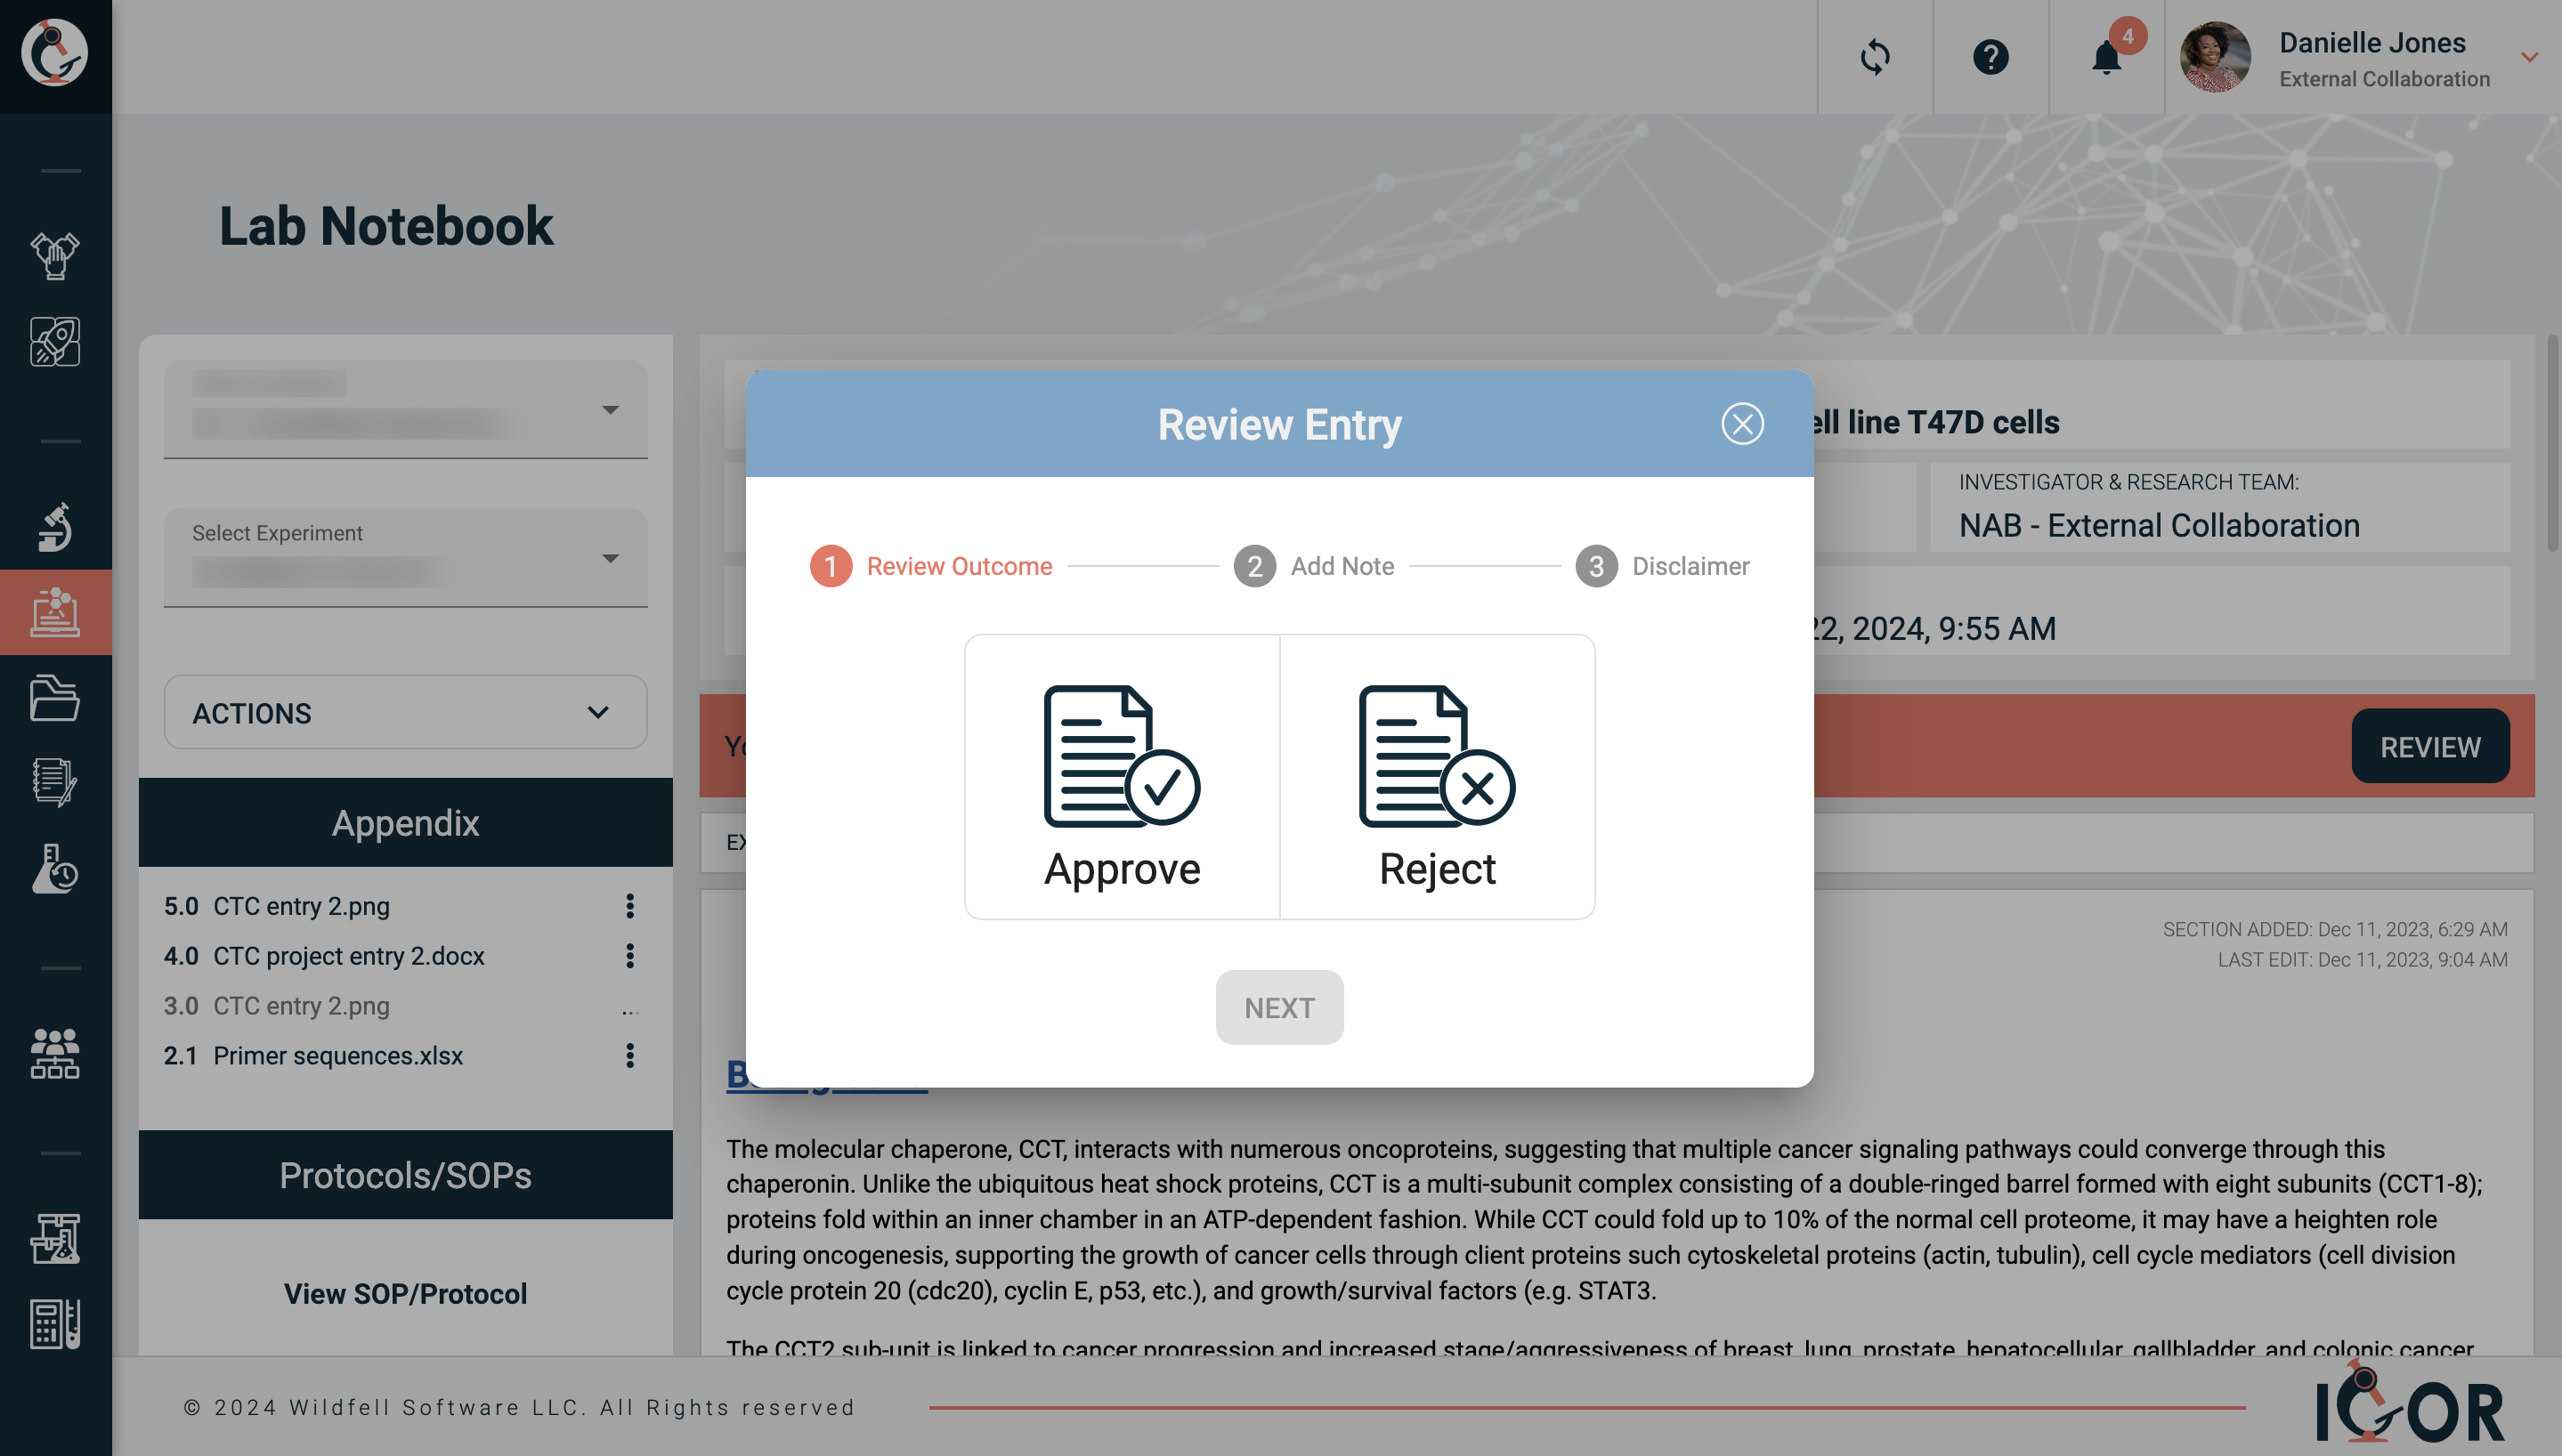Click the sync/refresh icon in the header
Image resolution: width=2562 pixels, height=1456 pixels.
click(x=1875, y=57)
